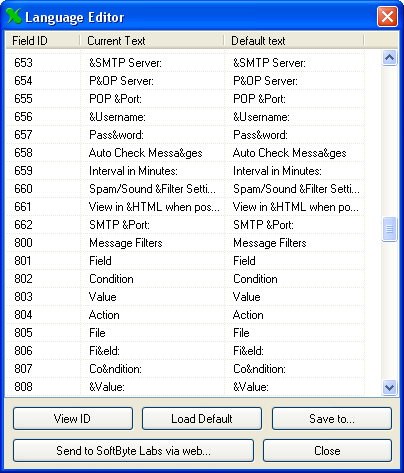Select row 658 Auto Check Messa&ges
The image size is (404, 473).
[x=185, y=153]
